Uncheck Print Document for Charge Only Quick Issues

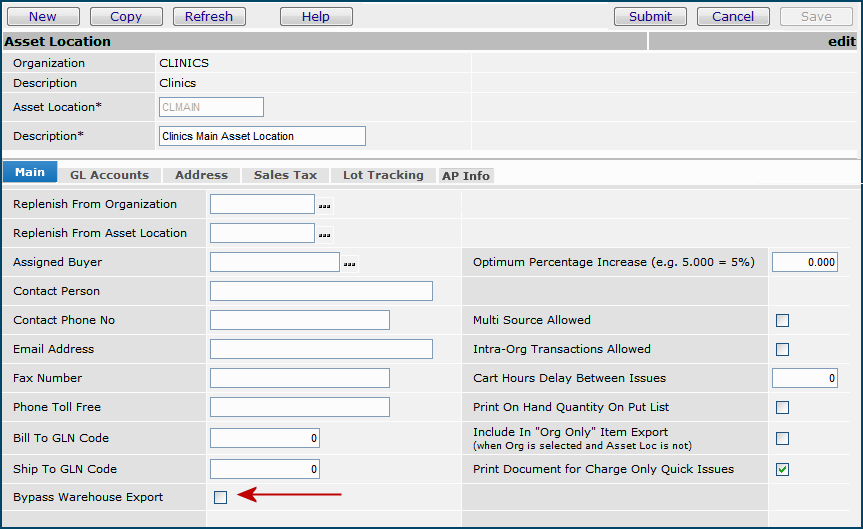782,469
